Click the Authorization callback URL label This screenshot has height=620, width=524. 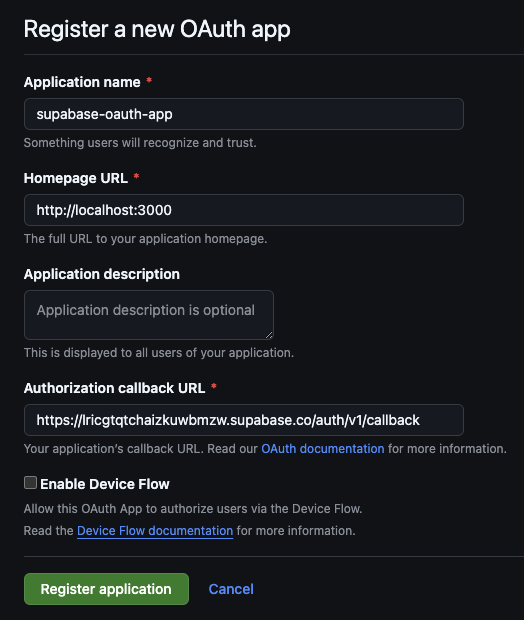coord(115,388)
